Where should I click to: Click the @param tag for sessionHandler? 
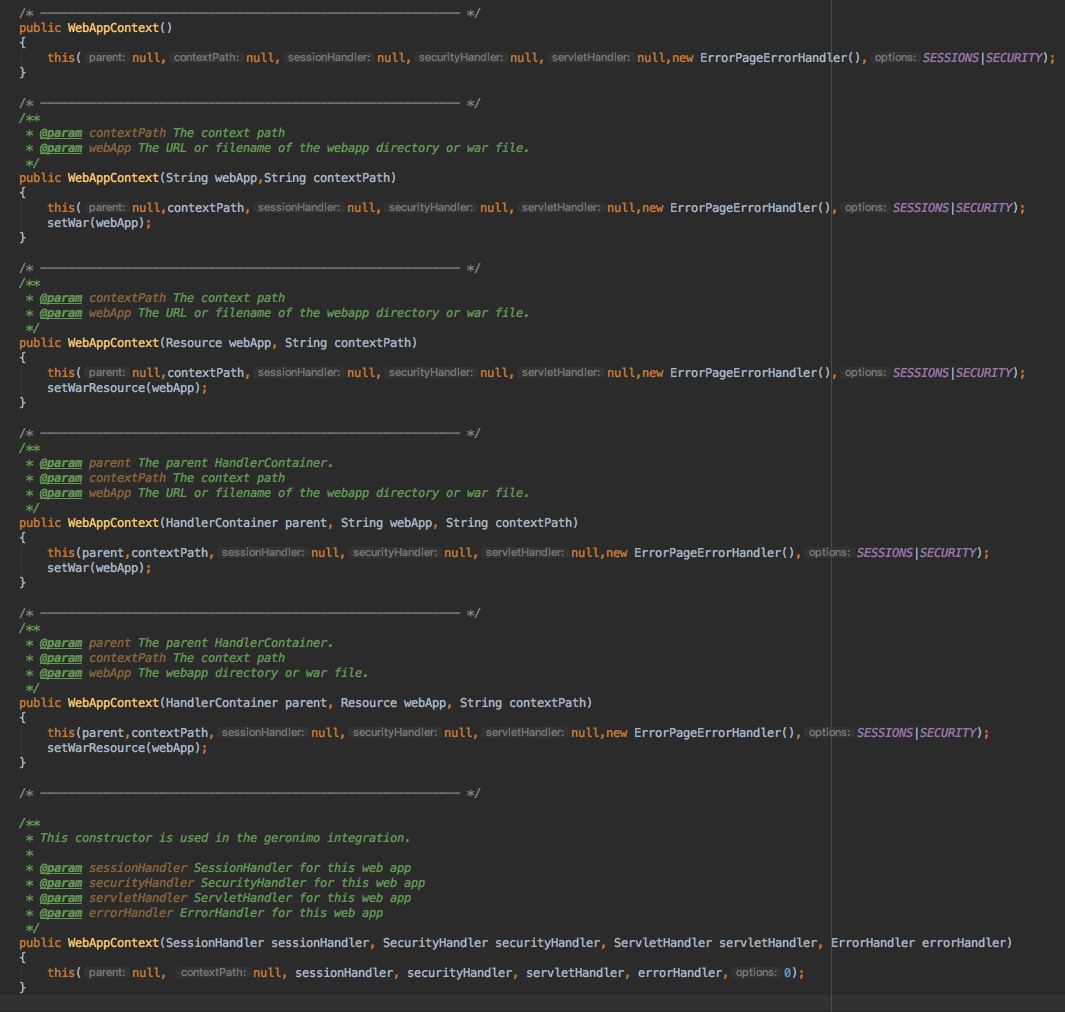tap(61, 868)
